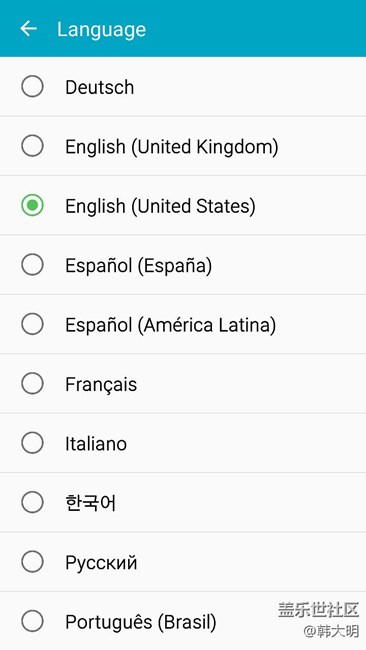Tap the Italiano language text
The height and width of the screenshot is (650, 366).
click(x=96, y=444)
